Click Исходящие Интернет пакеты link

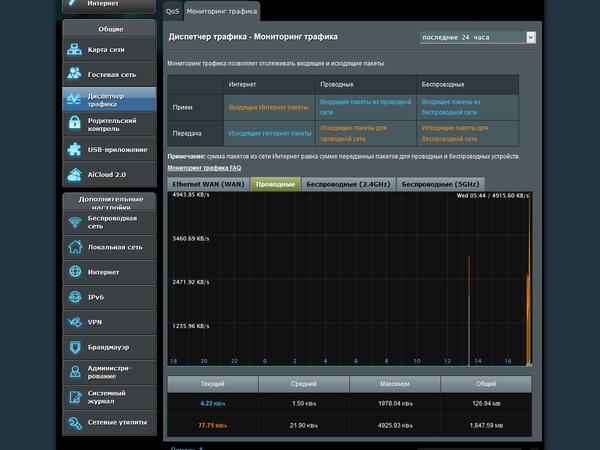270,133
